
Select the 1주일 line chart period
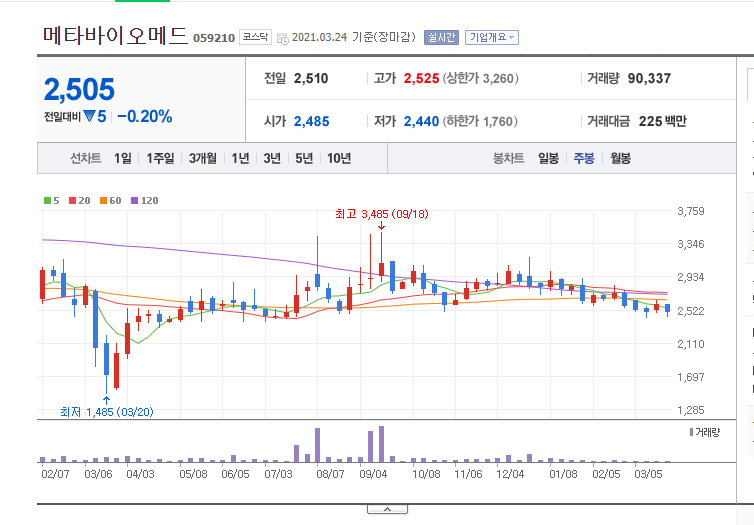160,158
